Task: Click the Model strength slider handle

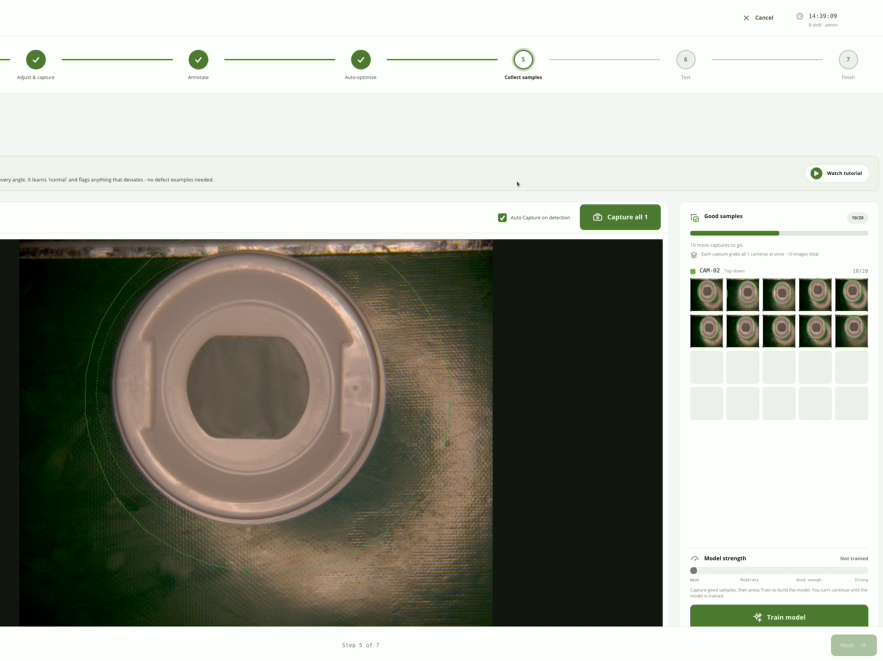Action: [694, 570]
